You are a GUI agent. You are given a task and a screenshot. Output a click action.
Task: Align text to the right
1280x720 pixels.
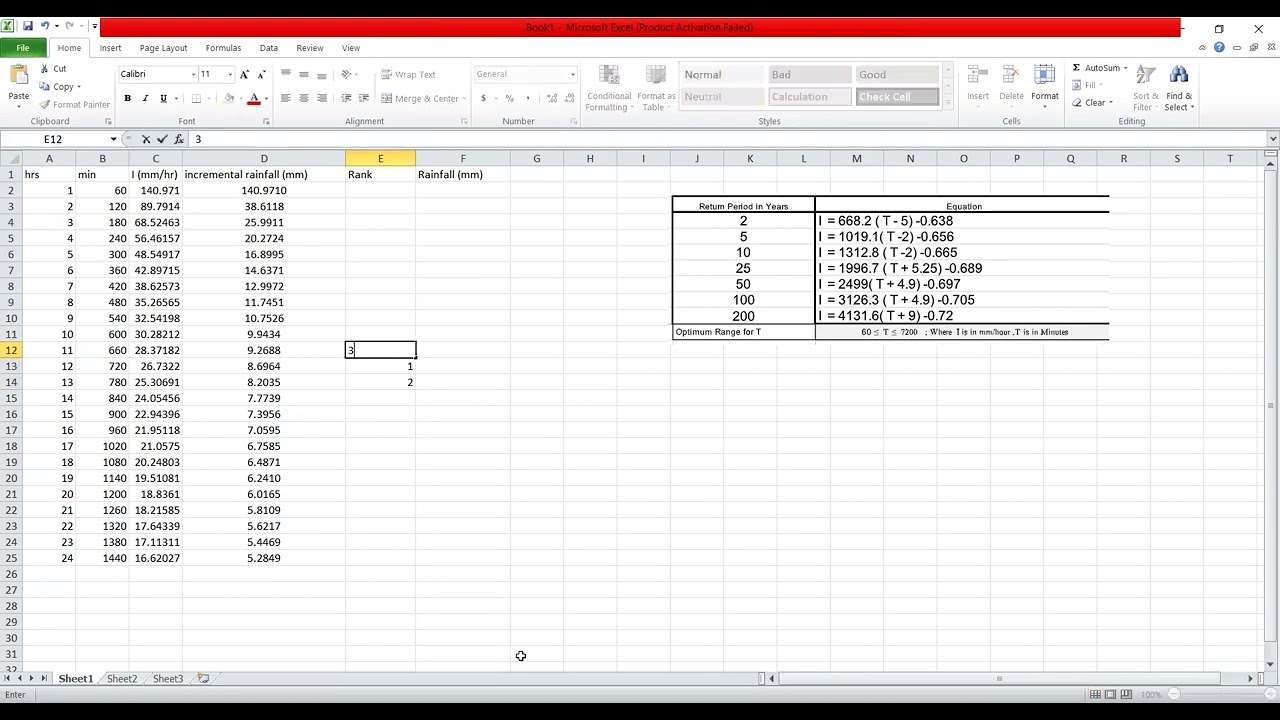click(322, 98)
